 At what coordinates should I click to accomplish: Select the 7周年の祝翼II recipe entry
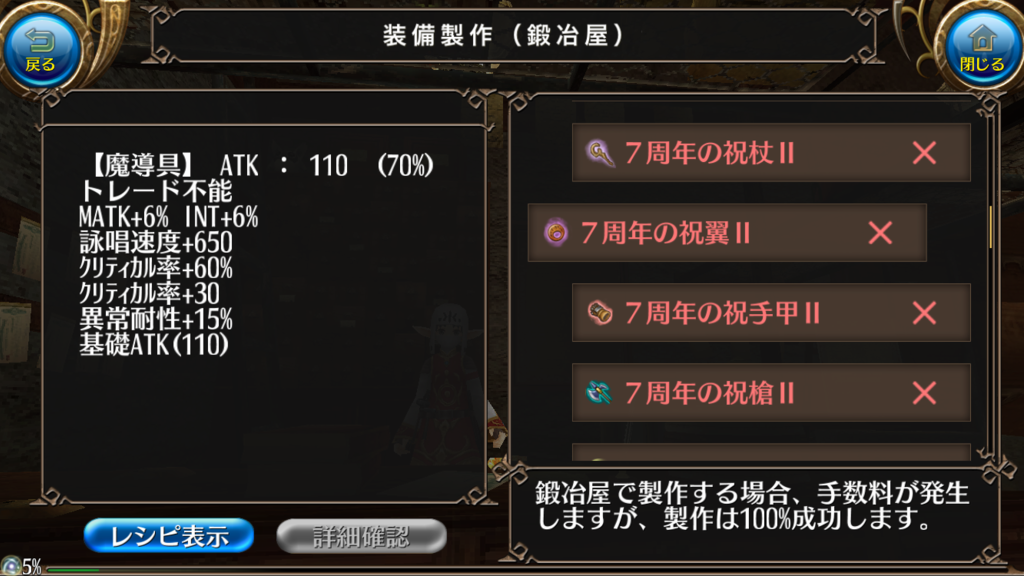[727, 232]
